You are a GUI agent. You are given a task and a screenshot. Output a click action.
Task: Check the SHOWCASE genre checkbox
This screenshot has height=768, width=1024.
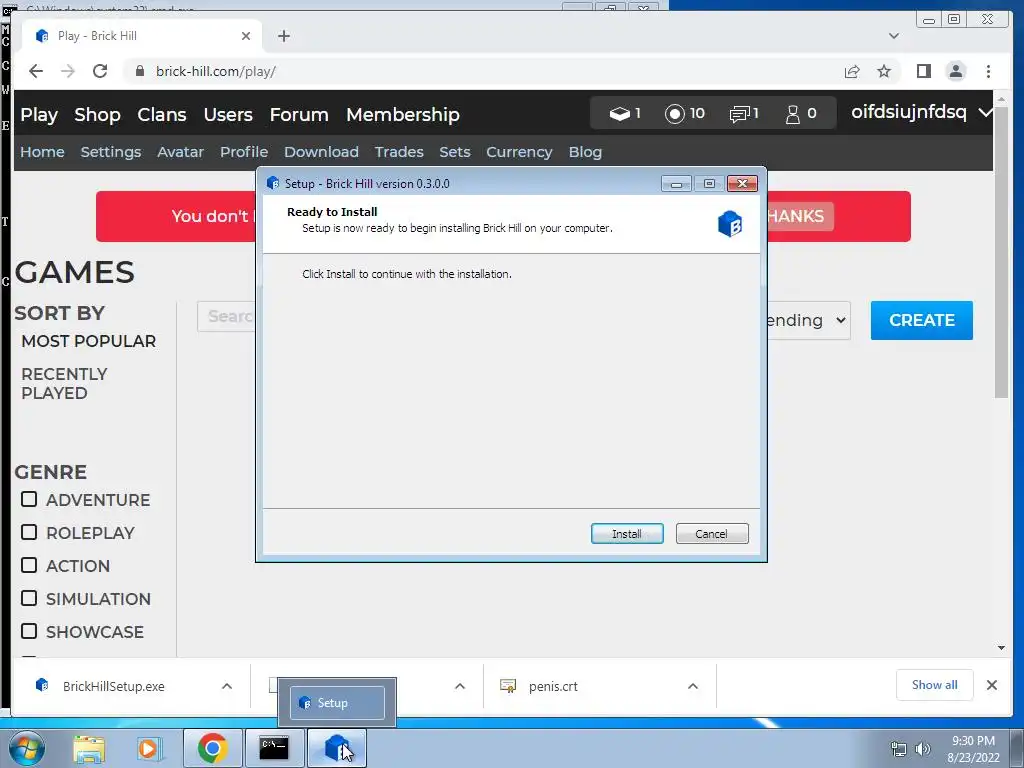tap(29, 631)
